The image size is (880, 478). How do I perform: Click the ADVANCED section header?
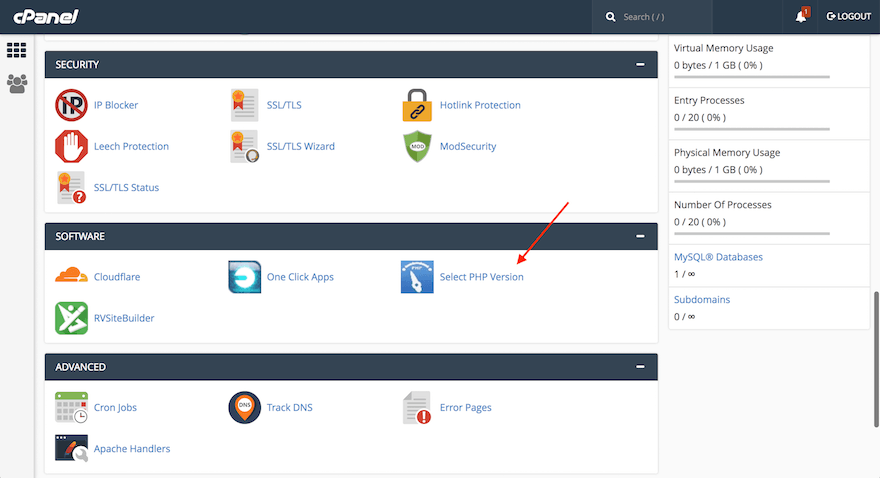pyautogui.click(x=351, y=366)
